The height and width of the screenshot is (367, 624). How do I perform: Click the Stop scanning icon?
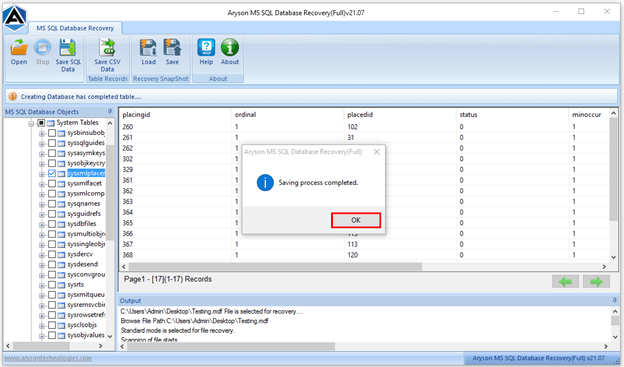[x=42, y=48]
